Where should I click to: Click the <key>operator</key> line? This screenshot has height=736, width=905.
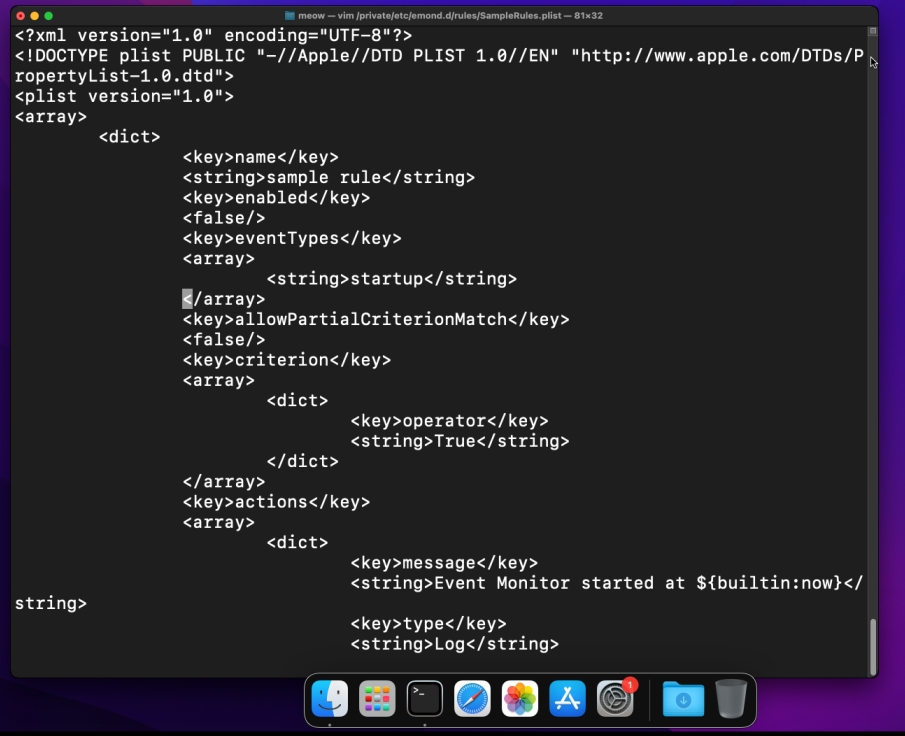point(449,420)
